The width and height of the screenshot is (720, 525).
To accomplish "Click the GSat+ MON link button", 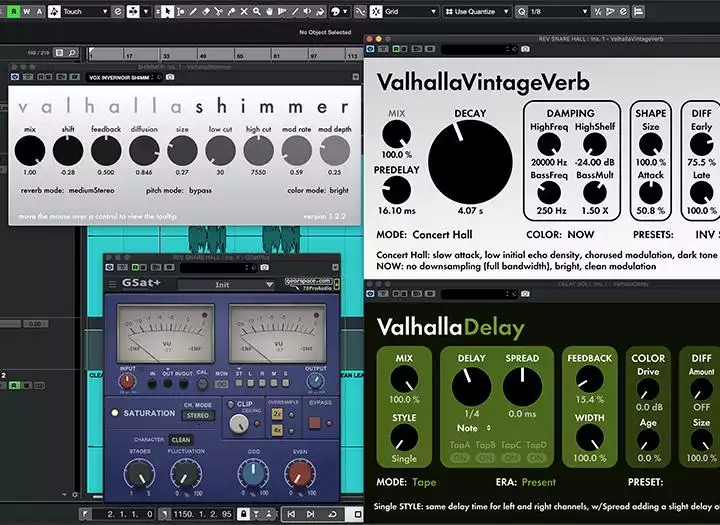I will click(221, 384).
